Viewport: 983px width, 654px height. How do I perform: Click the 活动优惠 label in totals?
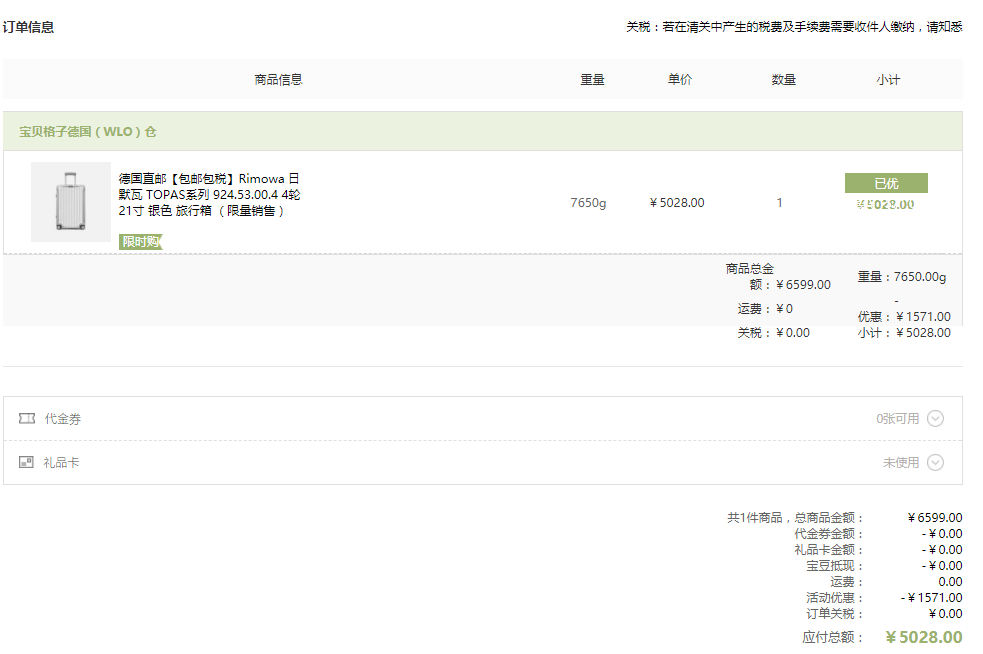tap(834, 598)
